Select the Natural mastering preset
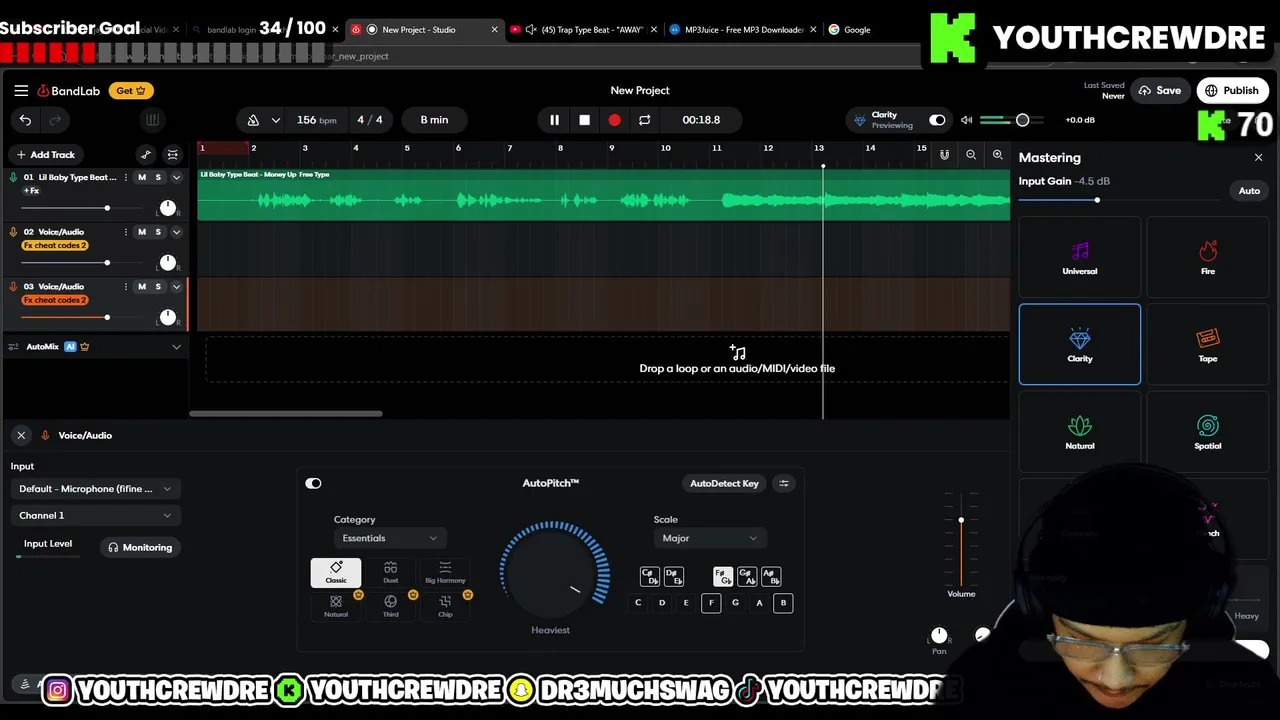 coord(1079,432)
